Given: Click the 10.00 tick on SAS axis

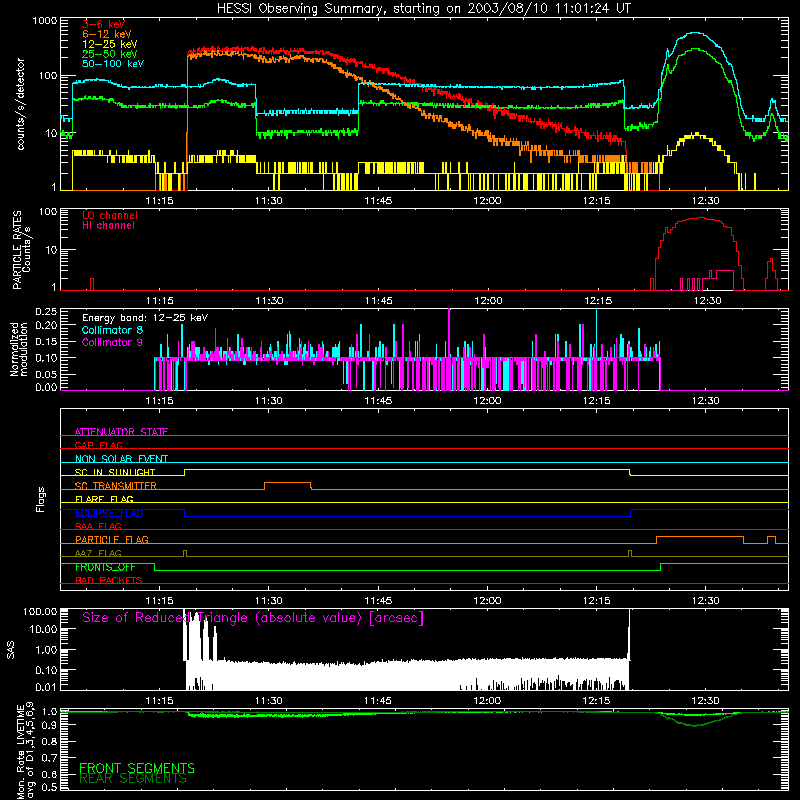Looking at the screenshot, I should (43, 629).
